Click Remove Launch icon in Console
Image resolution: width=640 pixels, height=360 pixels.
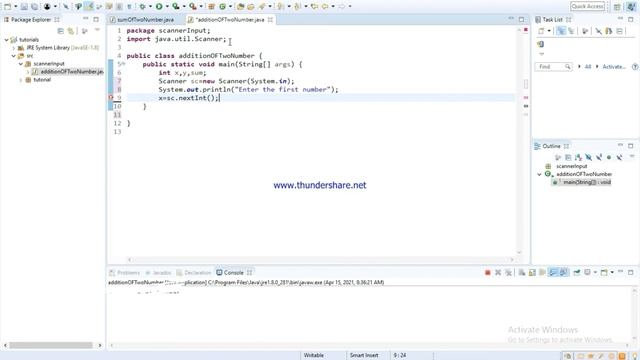[x=498, y=272]
